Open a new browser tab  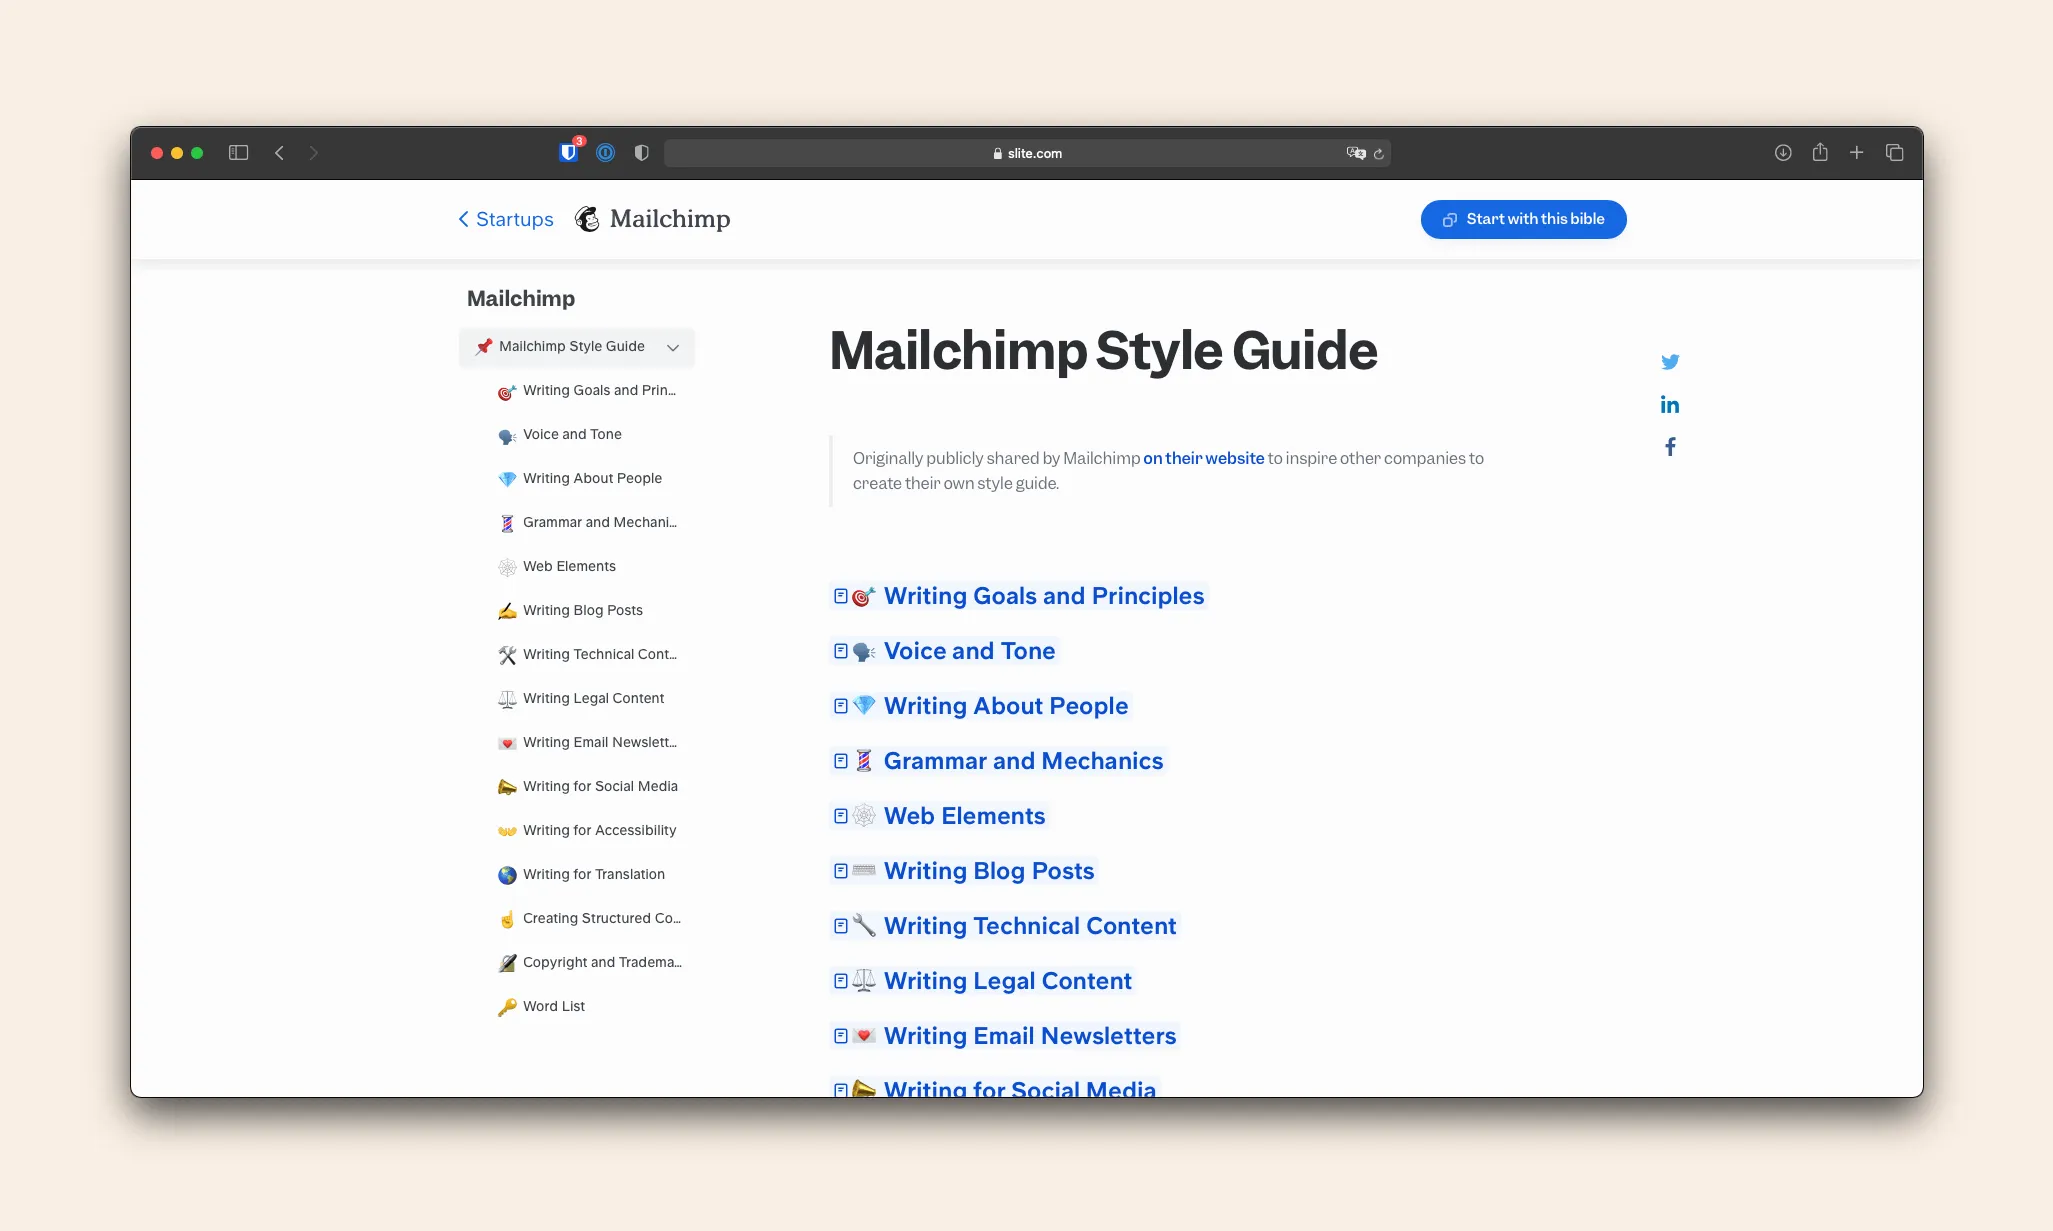tap(1857, 152)
